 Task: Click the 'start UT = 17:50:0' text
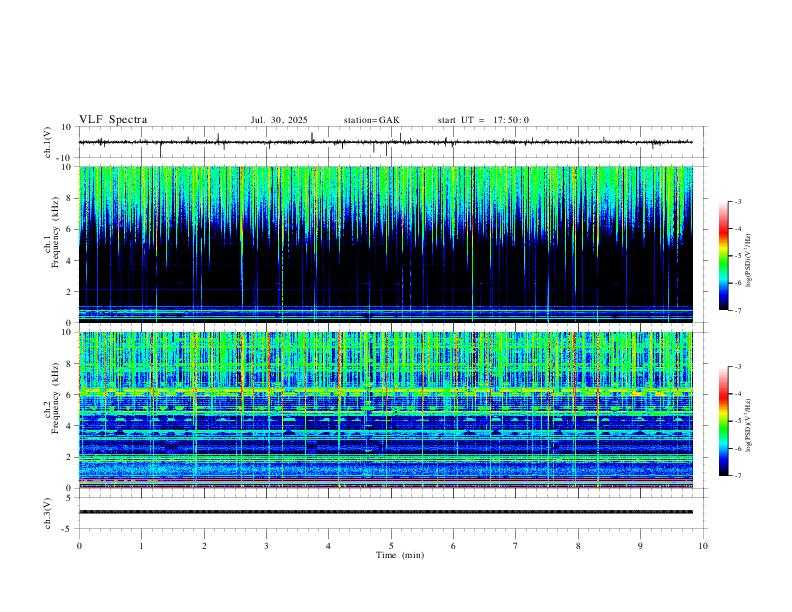[483, 120]
